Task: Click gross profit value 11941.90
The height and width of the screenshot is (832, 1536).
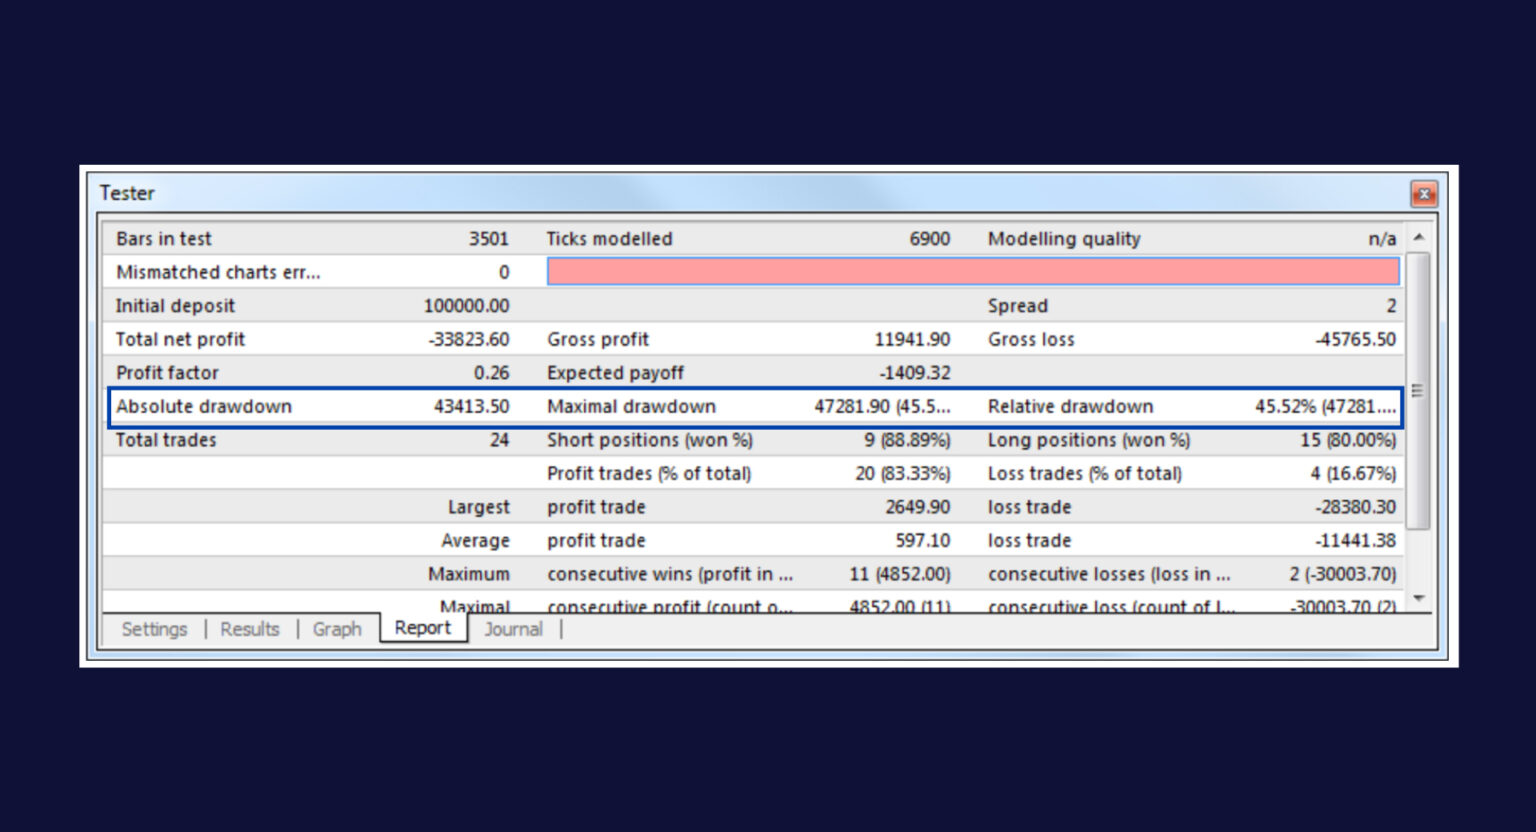Action: point(912,340)
